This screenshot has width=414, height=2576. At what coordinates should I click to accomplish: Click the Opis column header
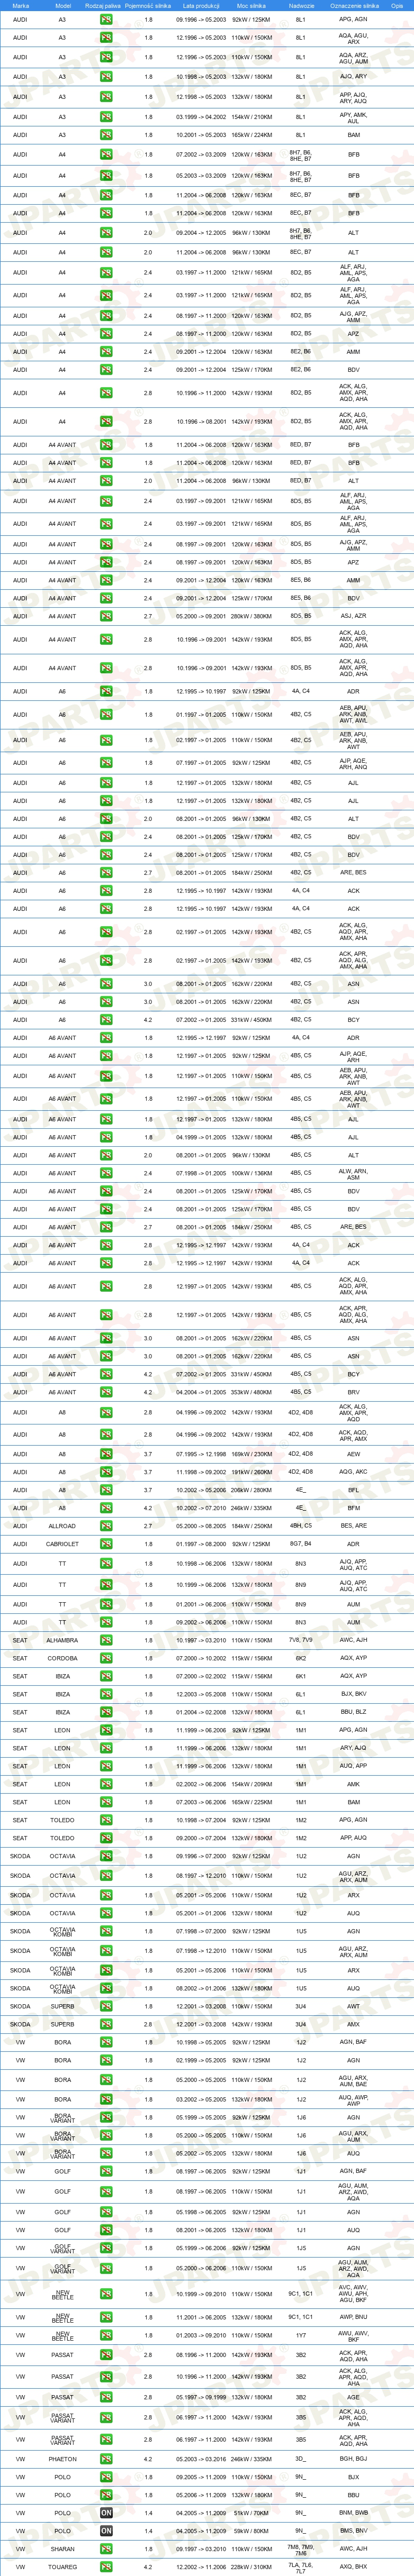(x=397, y=5)
